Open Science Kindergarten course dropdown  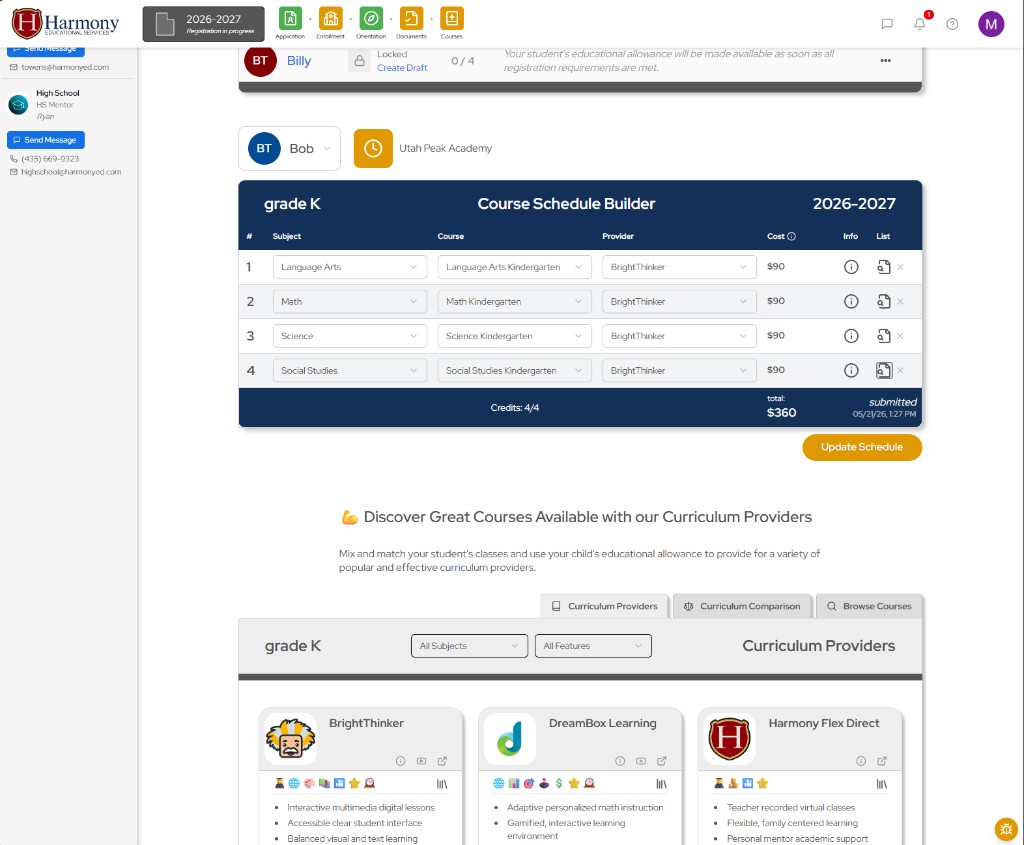tap(514, 336)
